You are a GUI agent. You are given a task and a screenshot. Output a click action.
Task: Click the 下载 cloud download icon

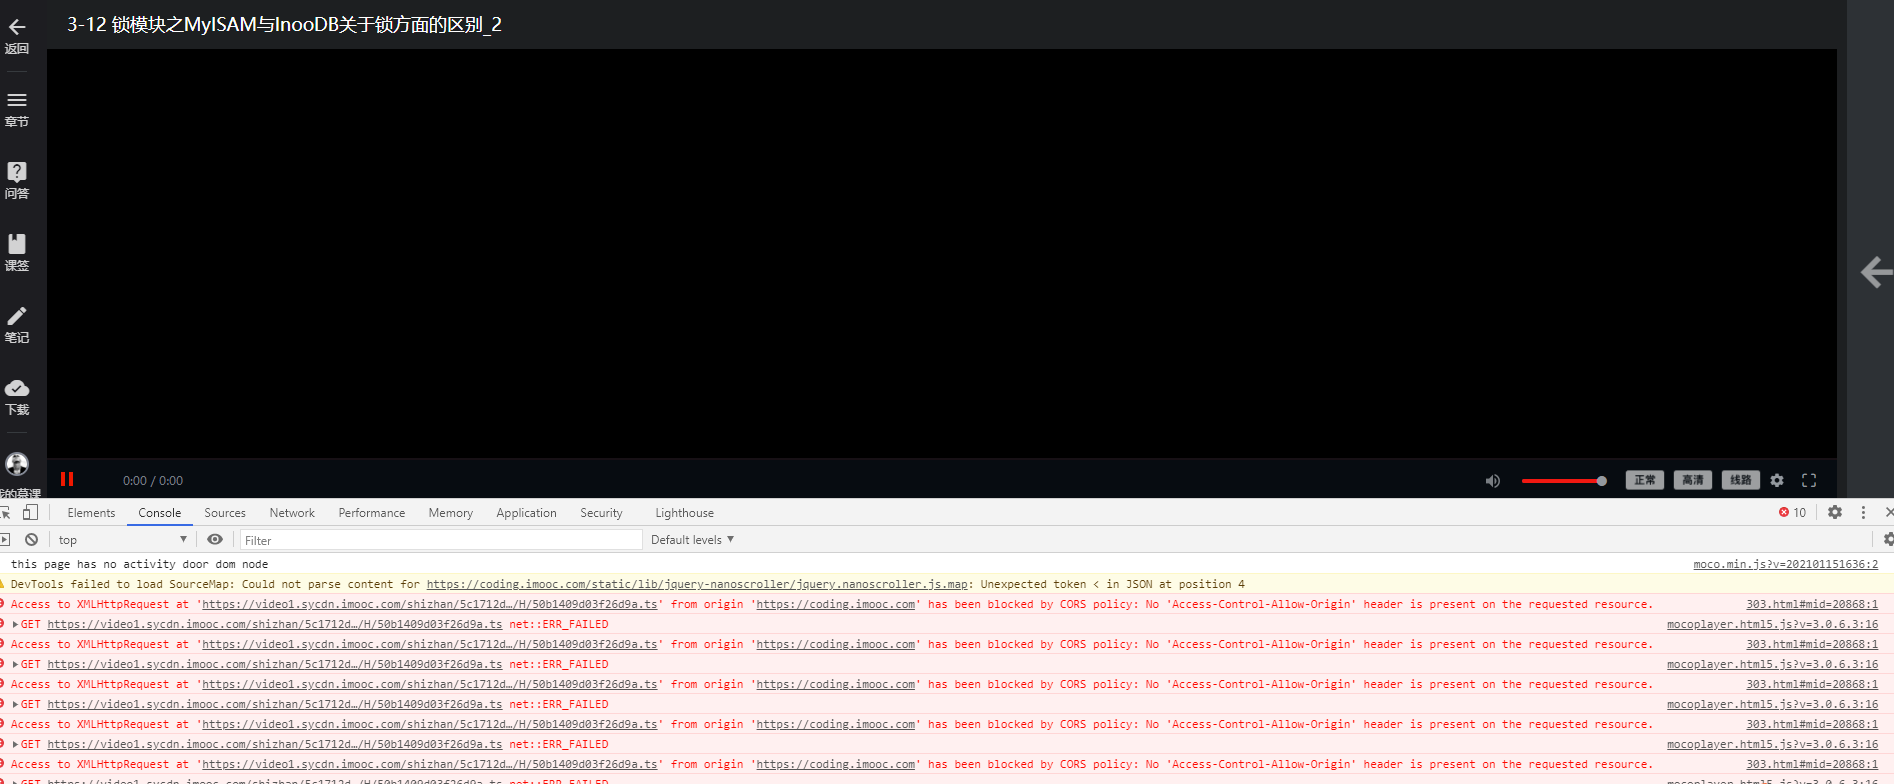(17, 388)
